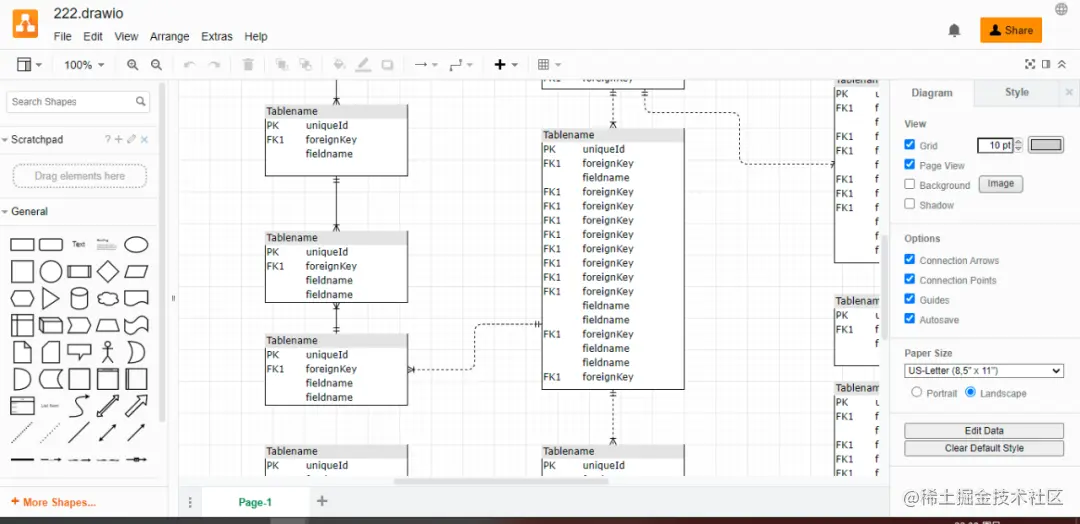The height and width of the screenshot is (524, 1080).
Task: Click the shadow toolbar icon
Action: [387, 65]
